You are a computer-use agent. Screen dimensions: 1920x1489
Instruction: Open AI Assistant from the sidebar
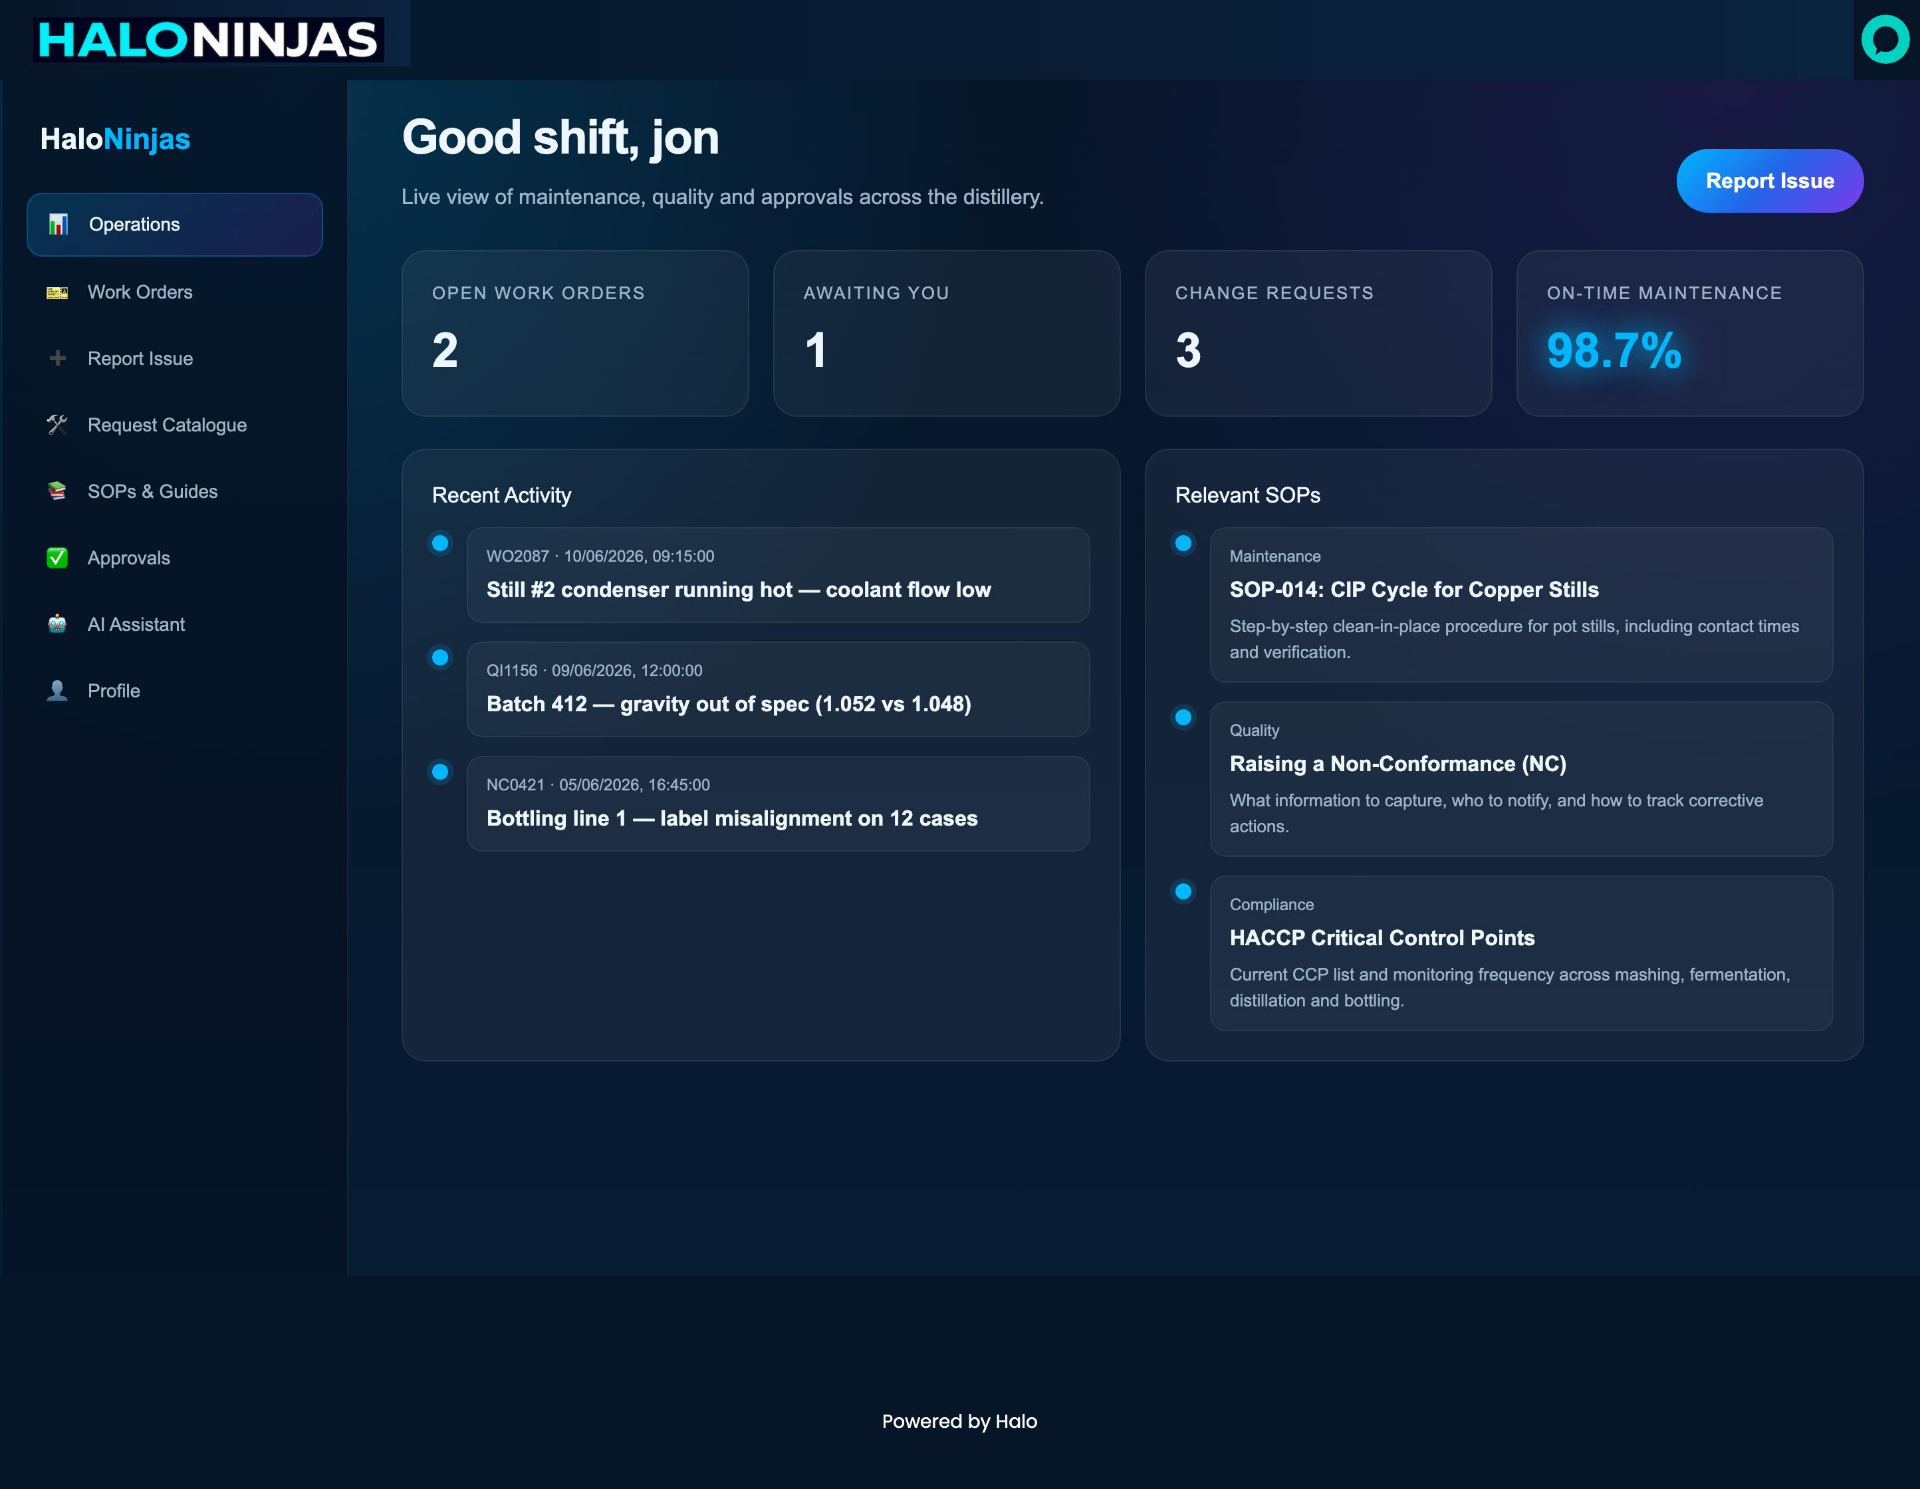175,624
